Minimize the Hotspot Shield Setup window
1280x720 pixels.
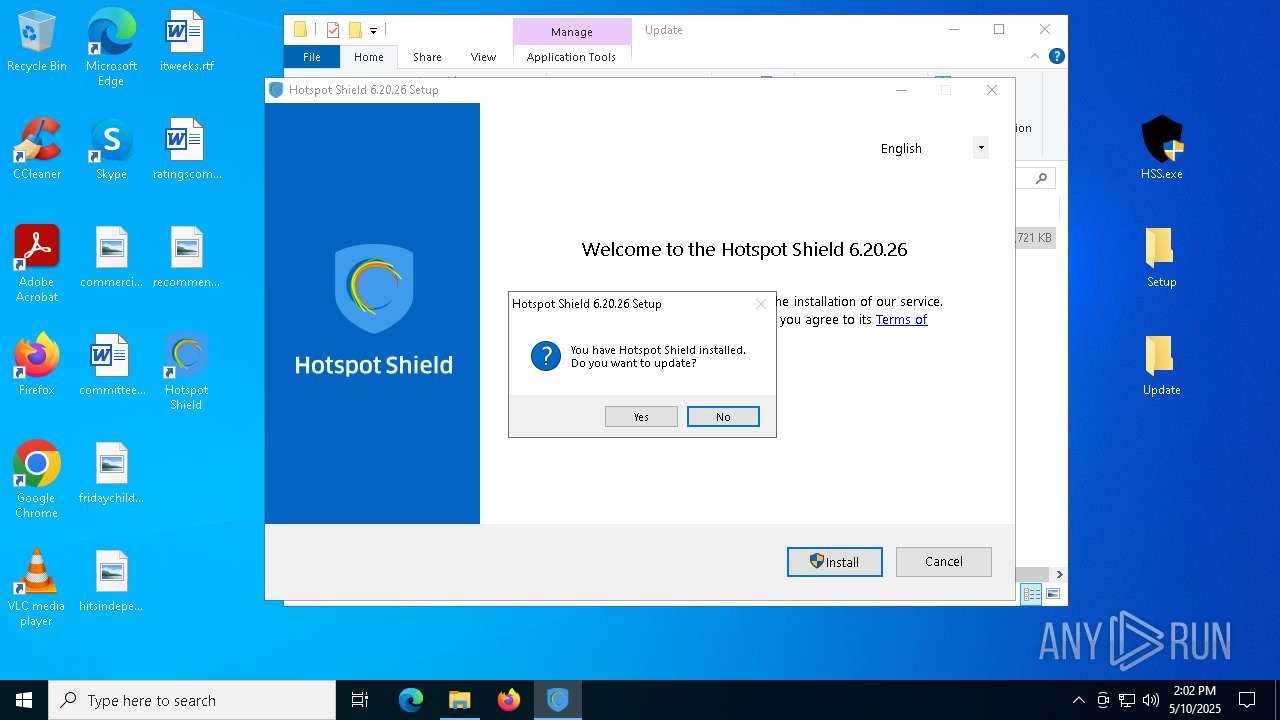coord(901,90)
